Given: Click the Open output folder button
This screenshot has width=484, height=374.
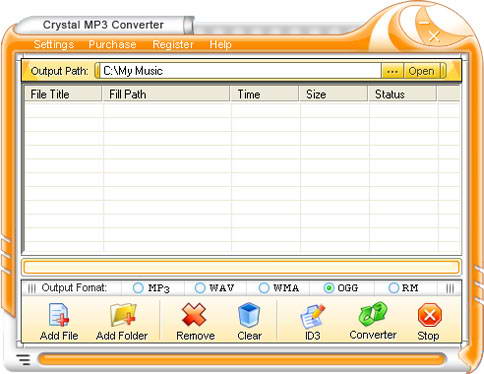Looking at the screenshot, I should coord(421,71).
